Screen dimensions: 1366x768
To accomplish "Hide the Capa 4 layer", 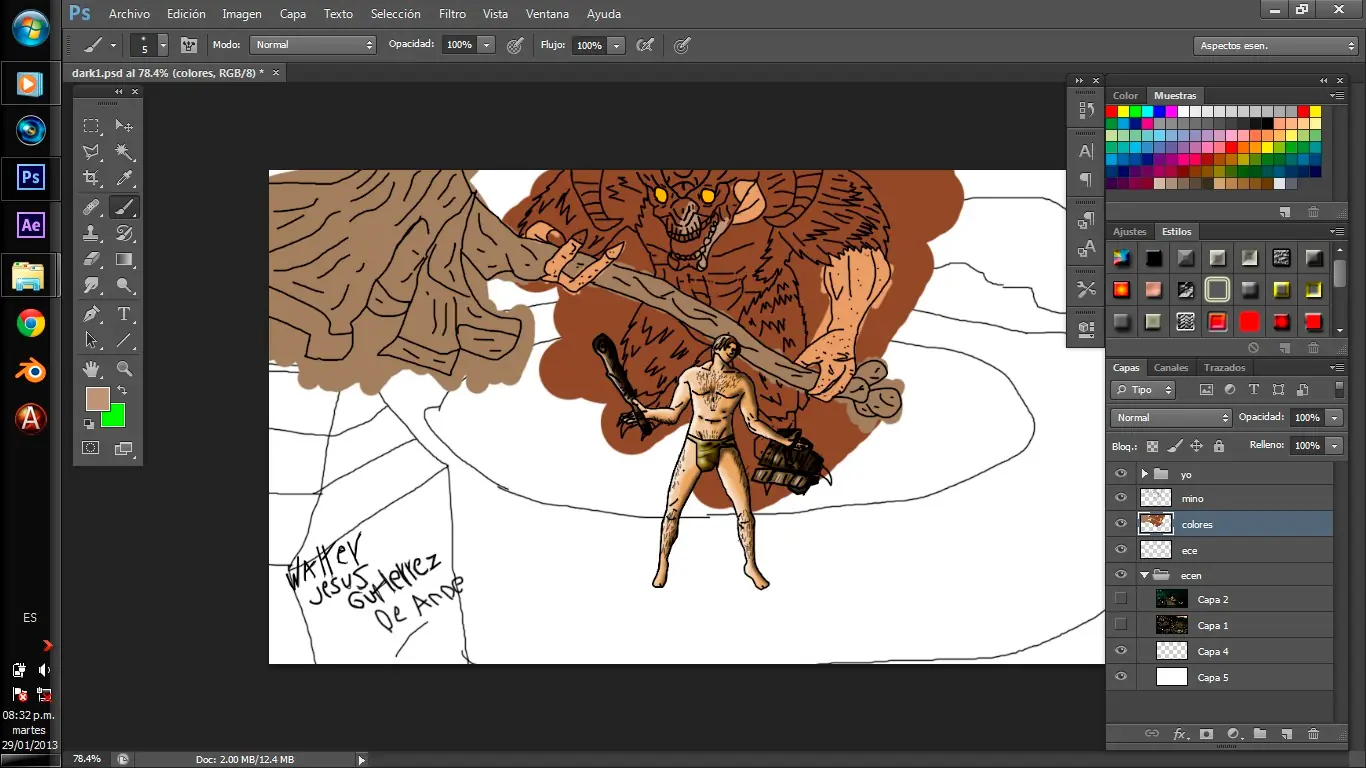I will (x=1120, y=651).
